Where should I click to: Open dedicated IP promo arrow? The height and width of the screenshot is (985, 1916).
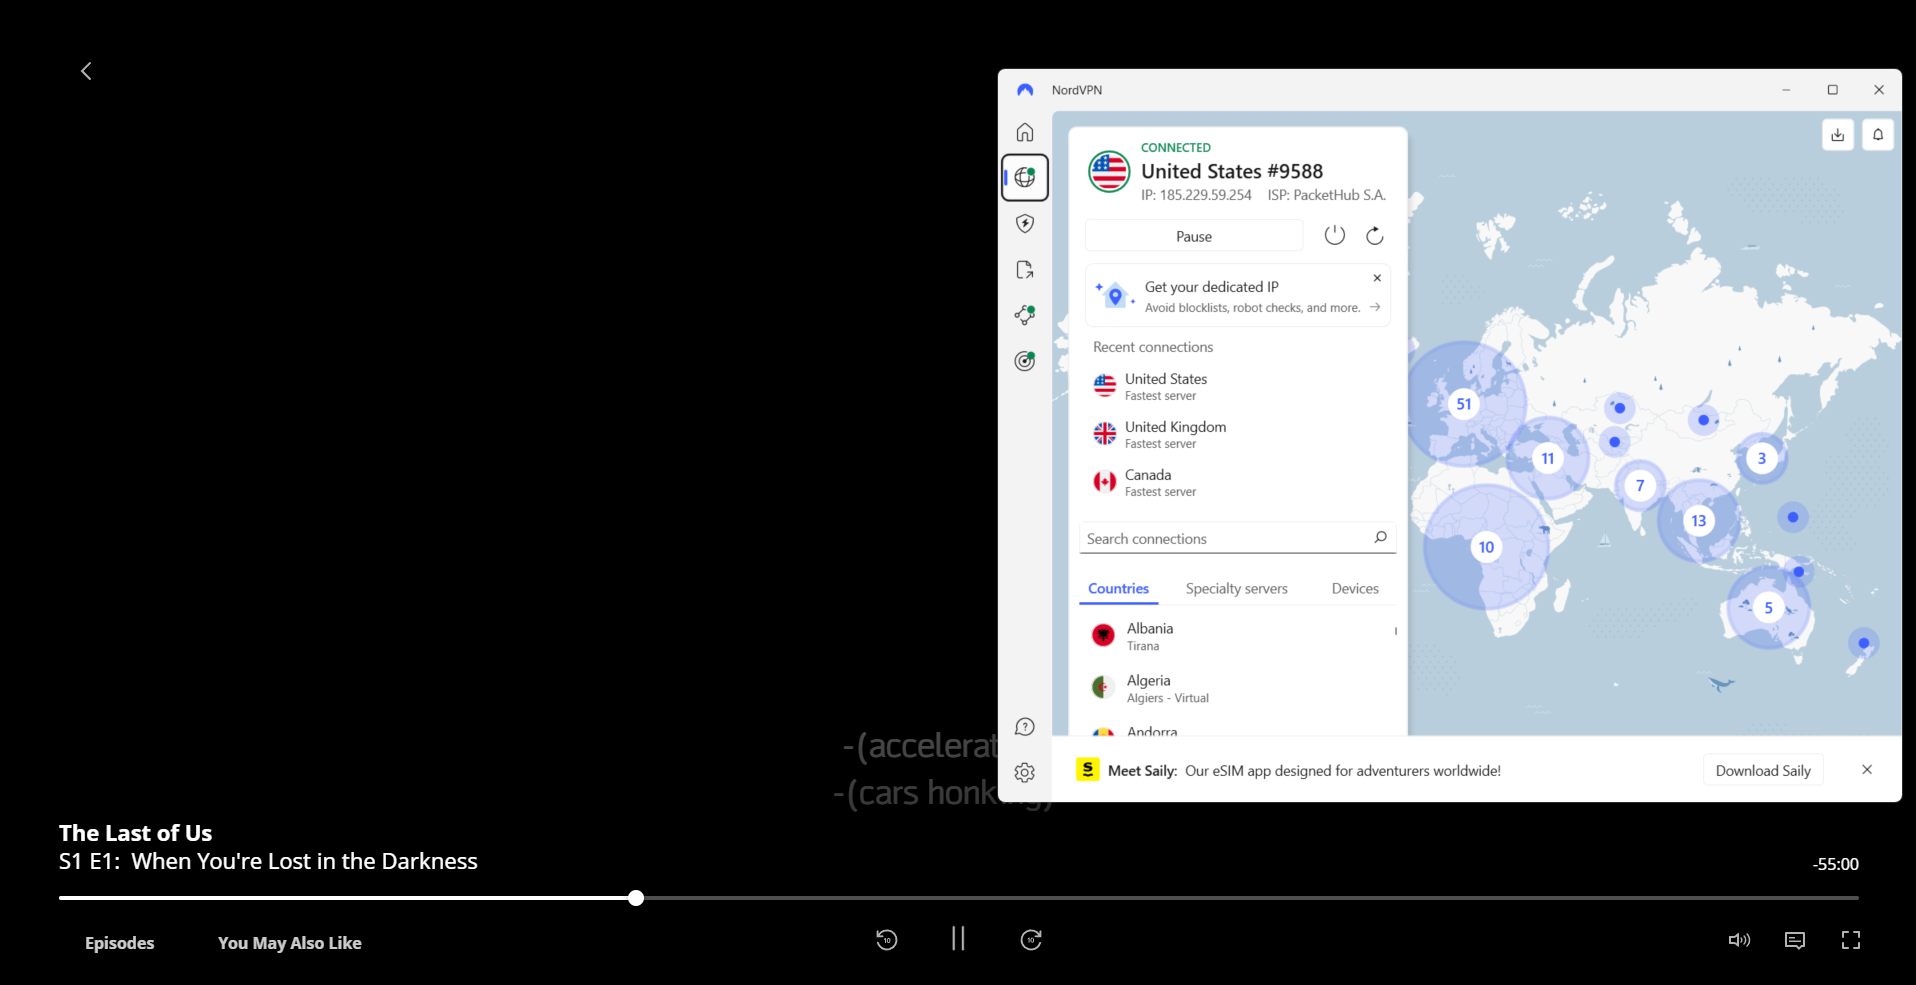tap(1375, 307)
